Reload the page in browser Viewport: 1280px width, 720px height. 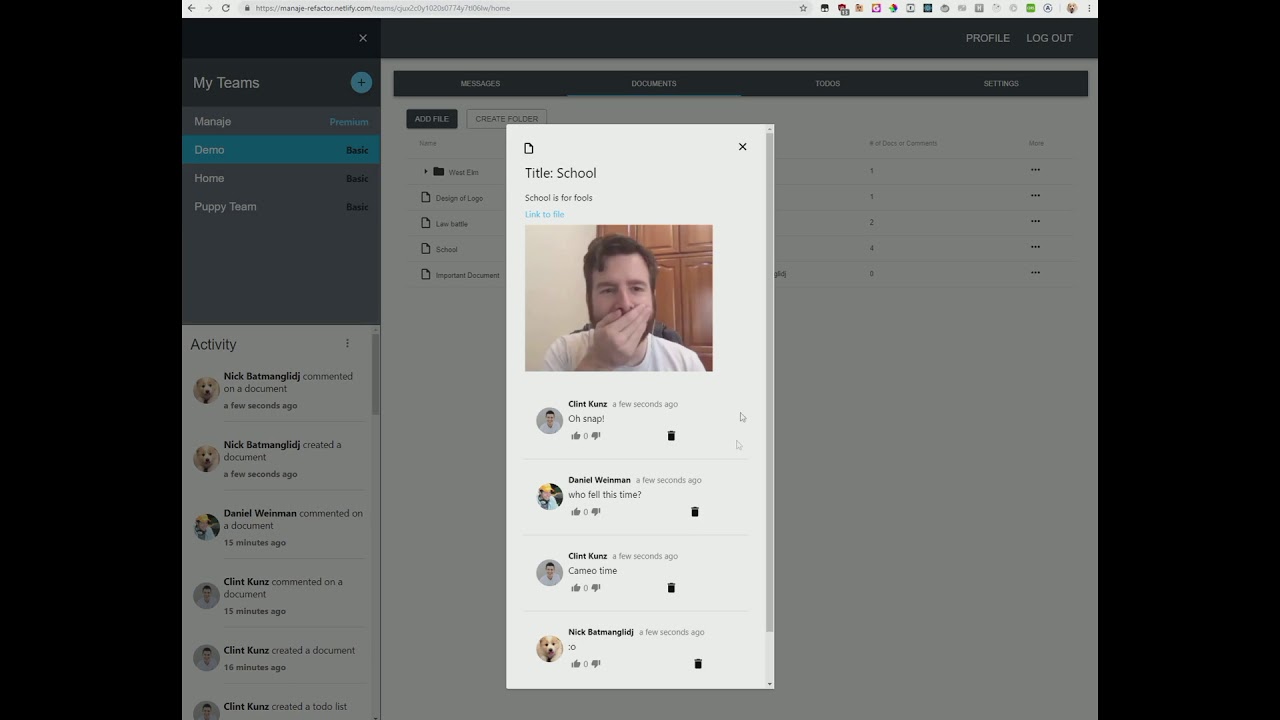[x=226, y=8]
